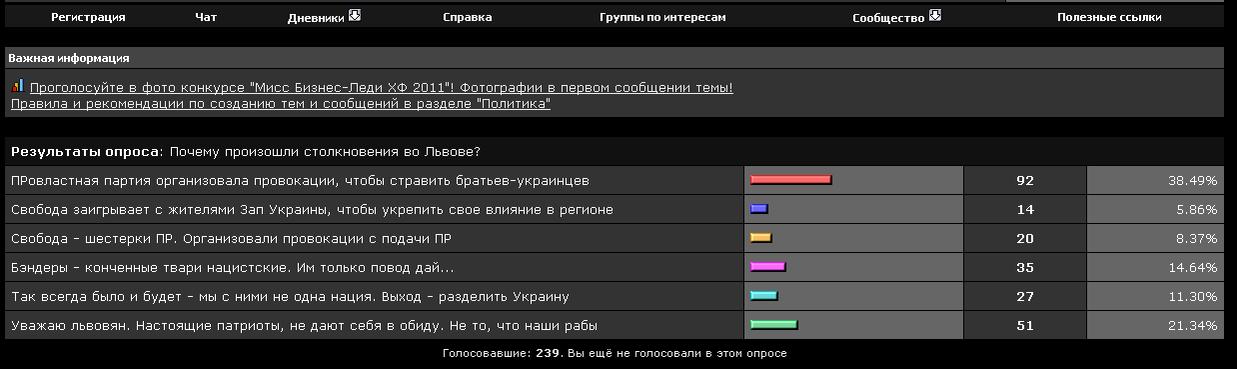Image resolution: width=1237 pixels, height=369 pixels.
Task: Open Группы по интересам
Action: [662, 17]
